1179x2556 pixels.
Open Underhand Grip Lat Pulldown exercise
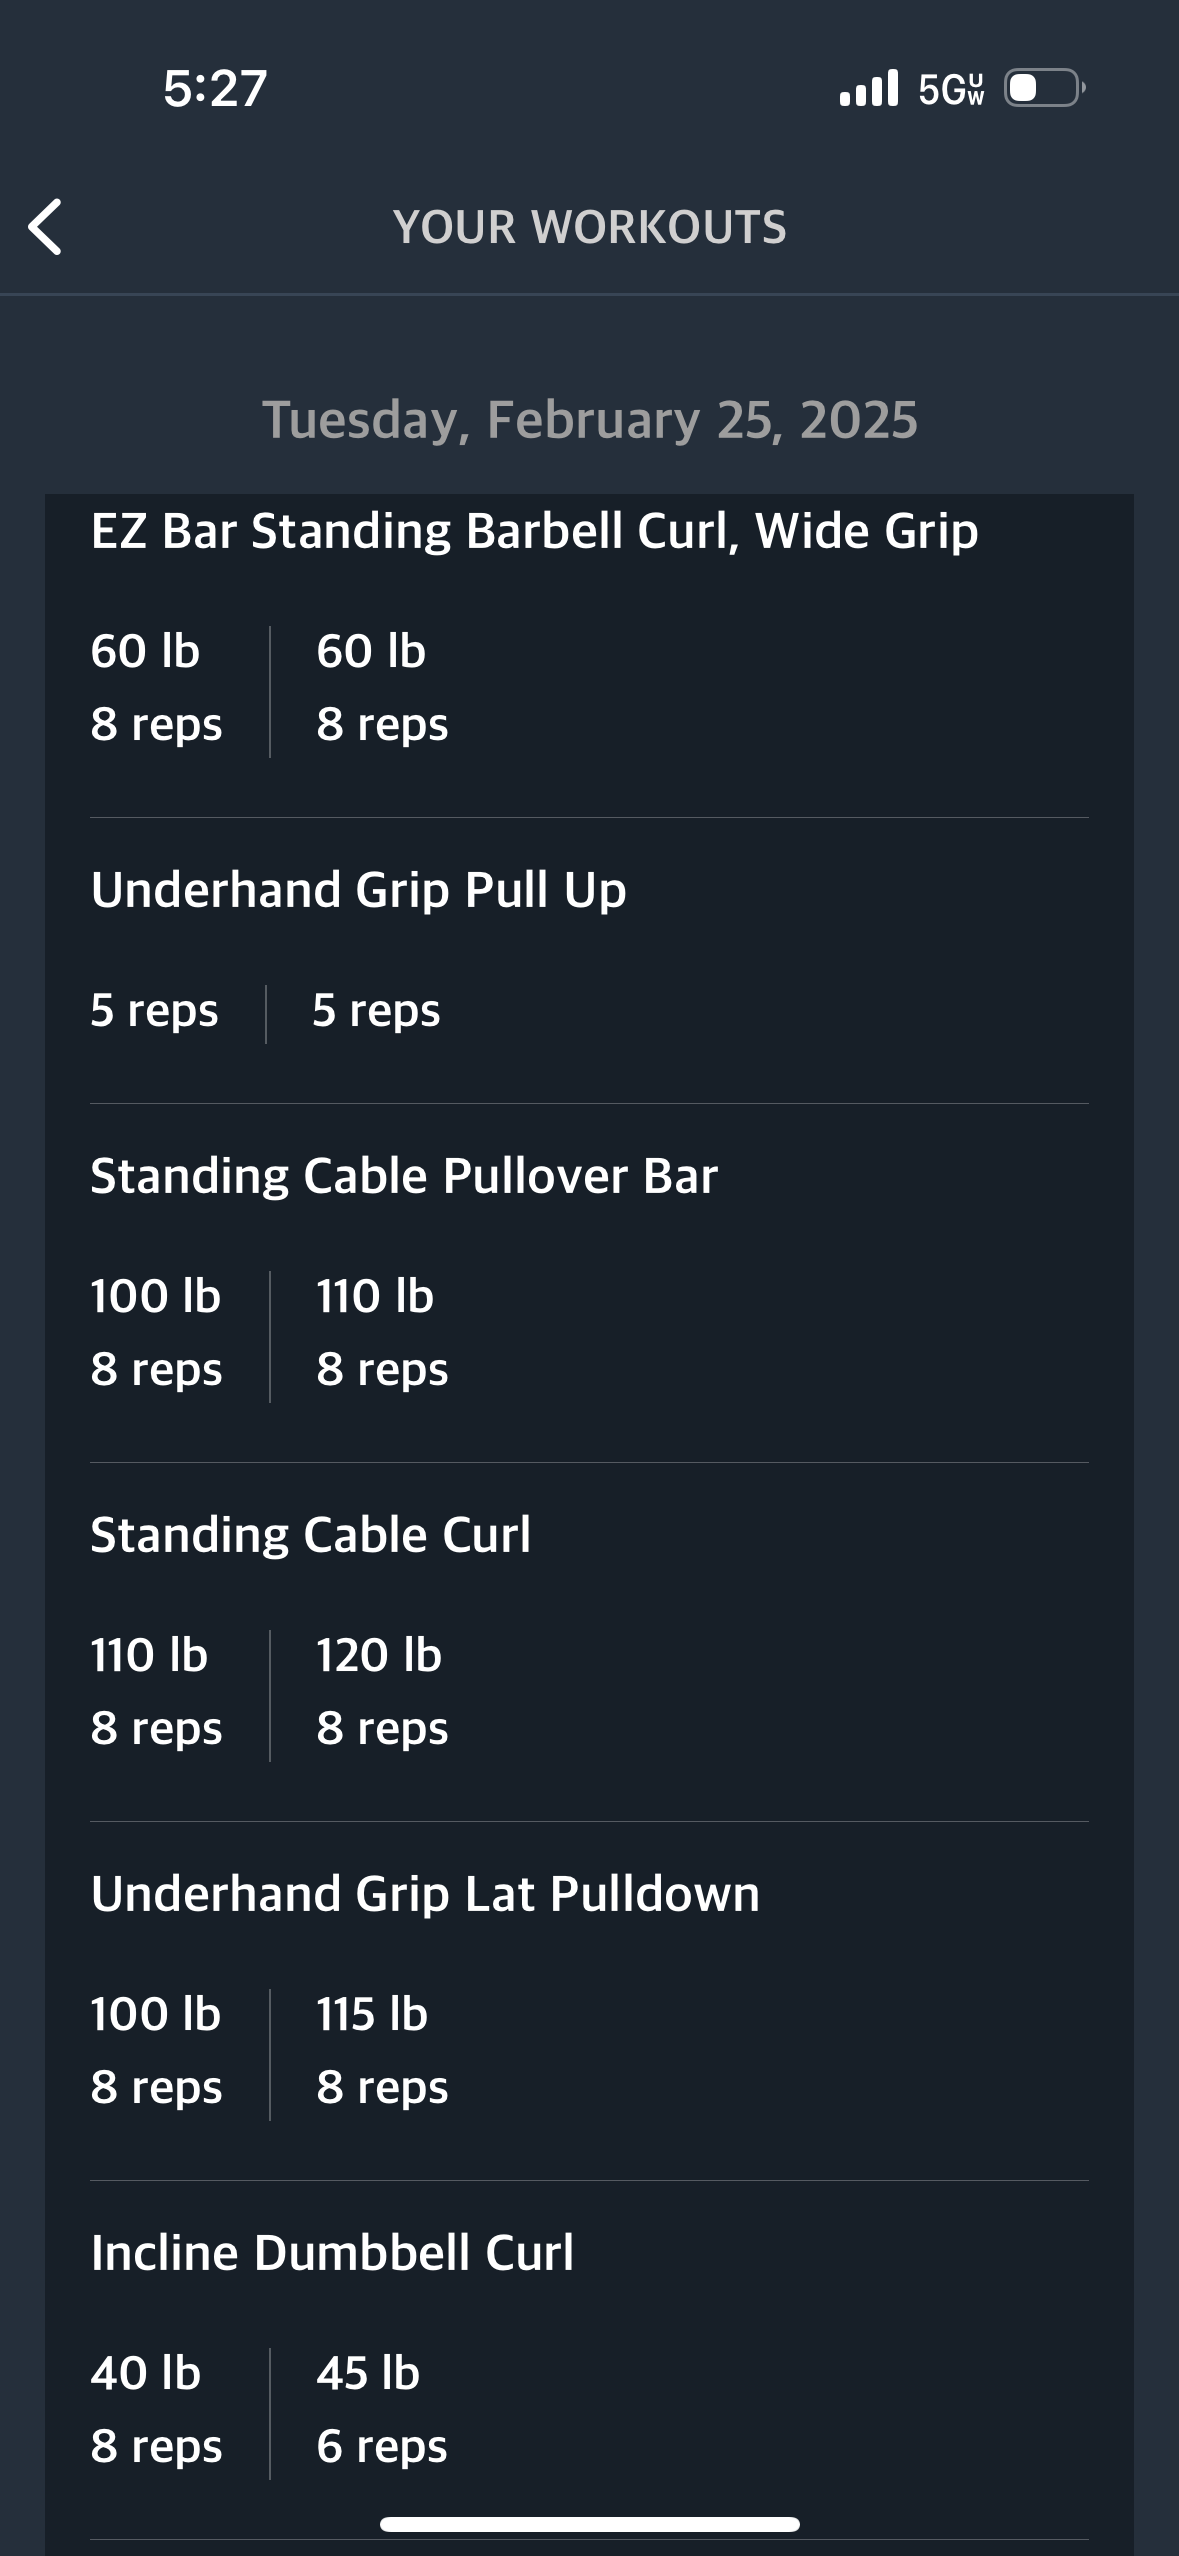(x=425, y=1893)
